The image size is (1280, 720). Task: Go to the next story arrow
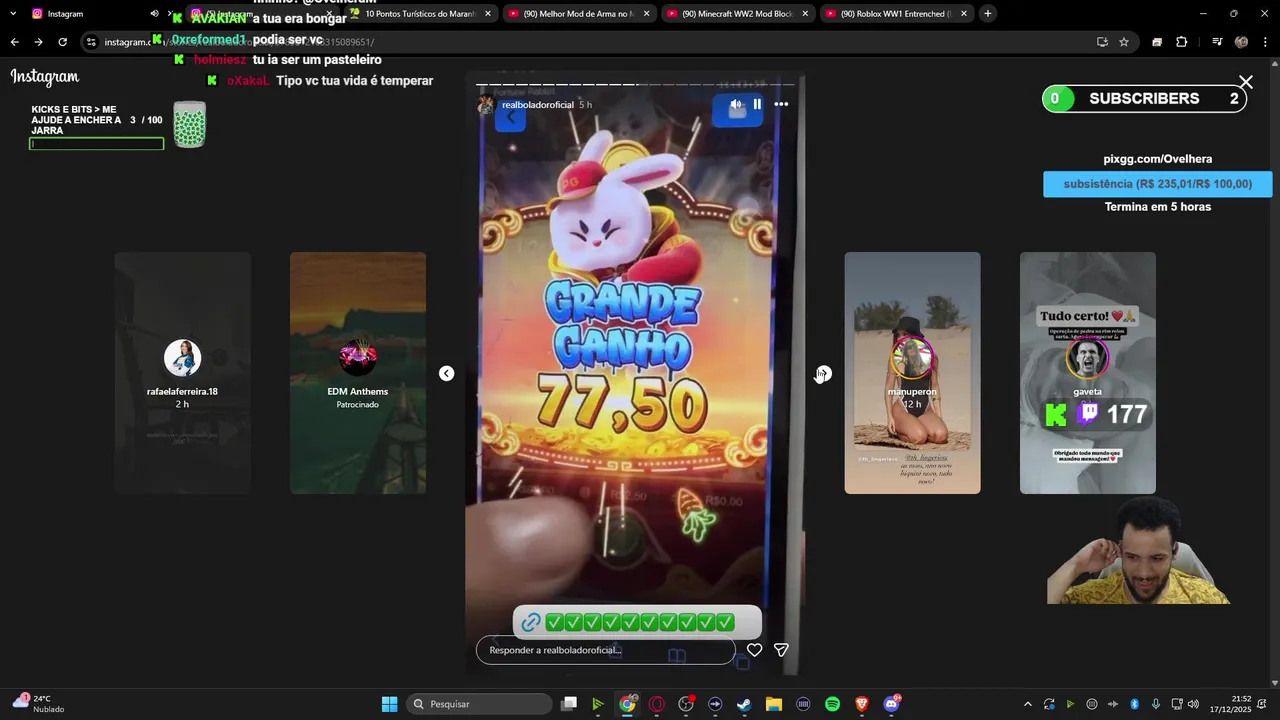click(822, 373)
